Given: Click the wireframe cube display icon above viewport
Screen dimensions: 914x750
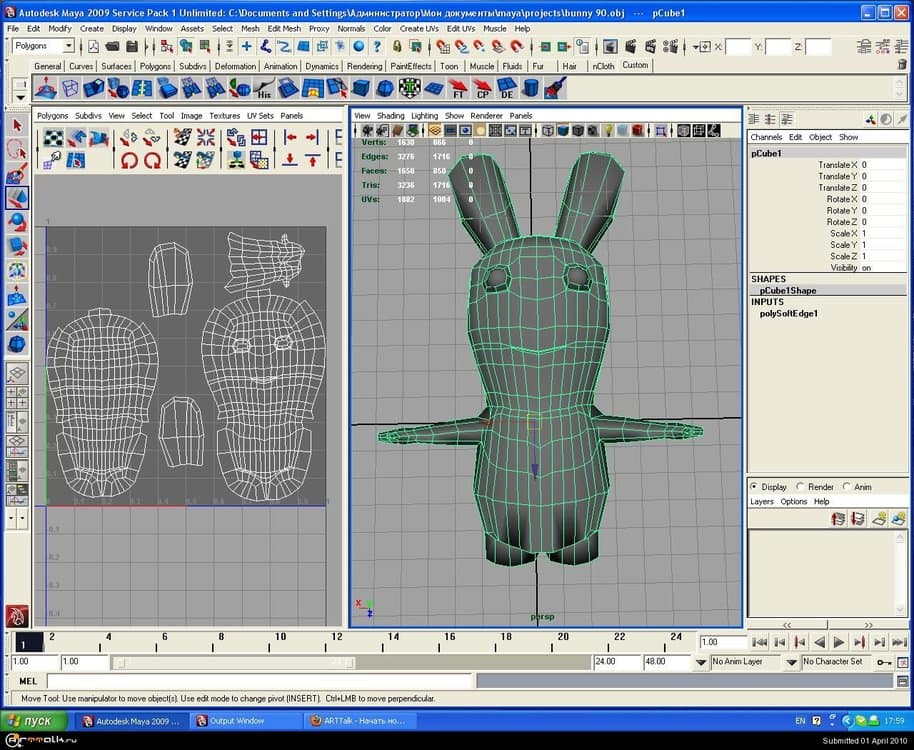Looking at the screenshot, I should point(547,129).
